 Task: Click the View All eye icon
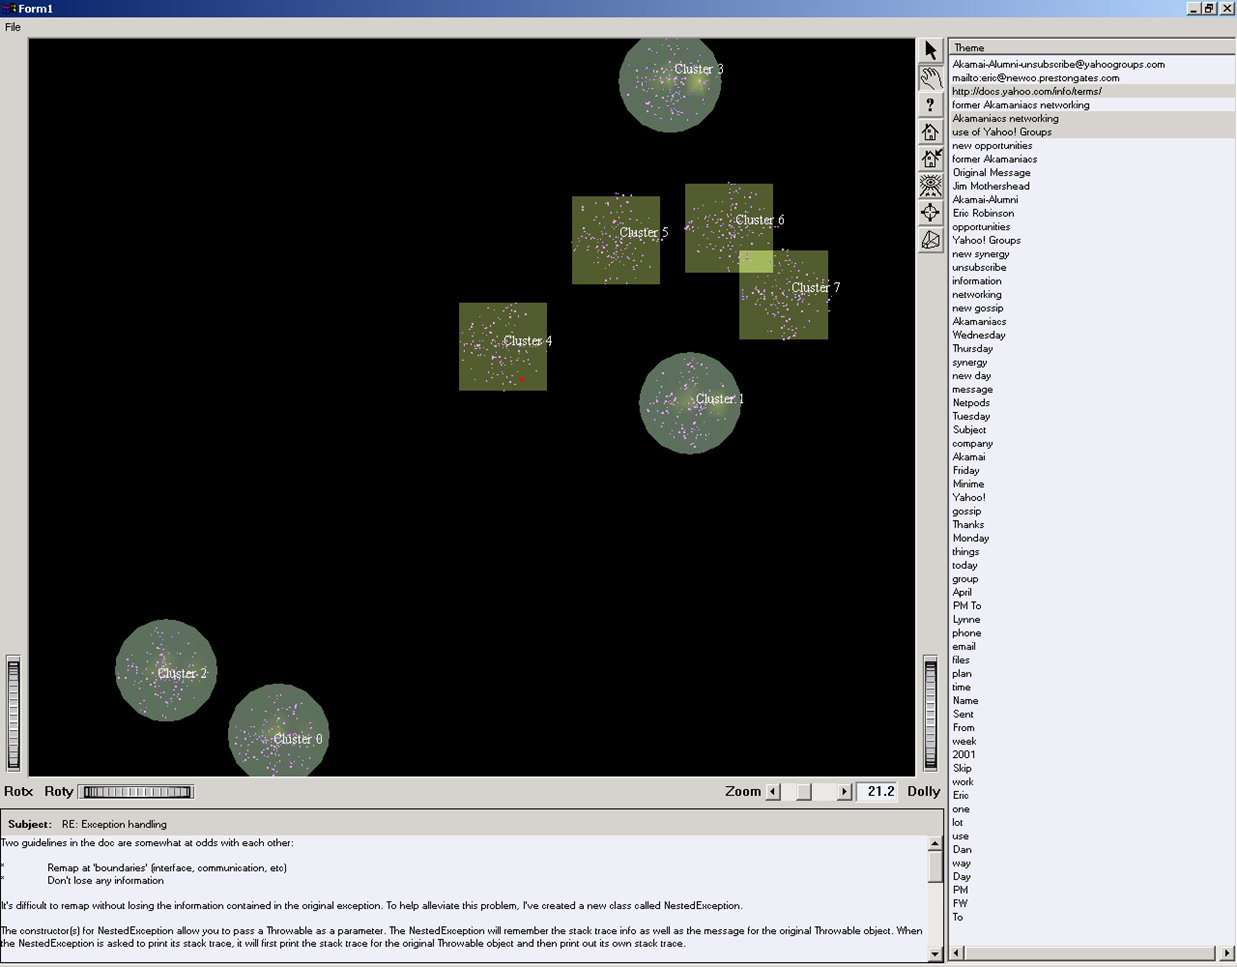930,186
